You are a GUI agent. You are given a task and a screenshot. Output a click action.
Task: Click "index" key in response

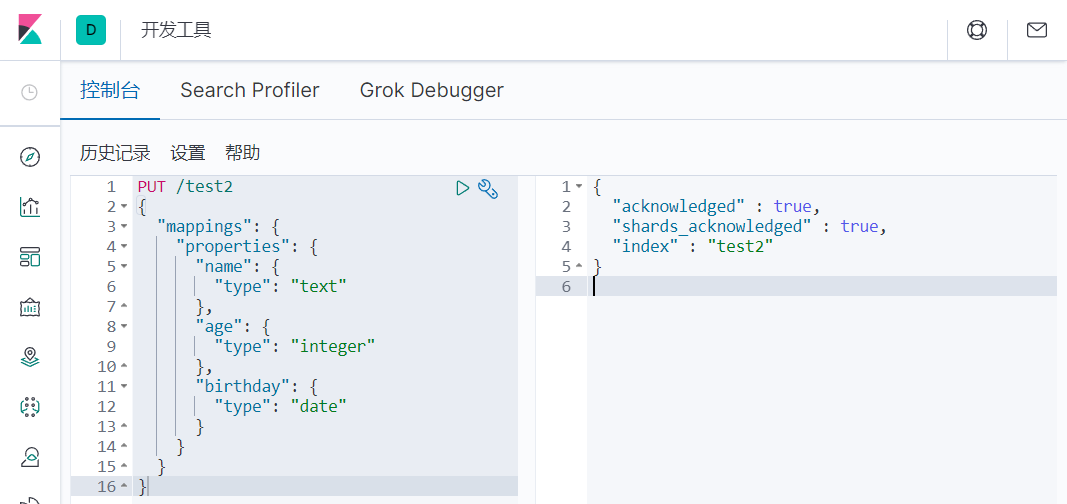pos(646,246)
